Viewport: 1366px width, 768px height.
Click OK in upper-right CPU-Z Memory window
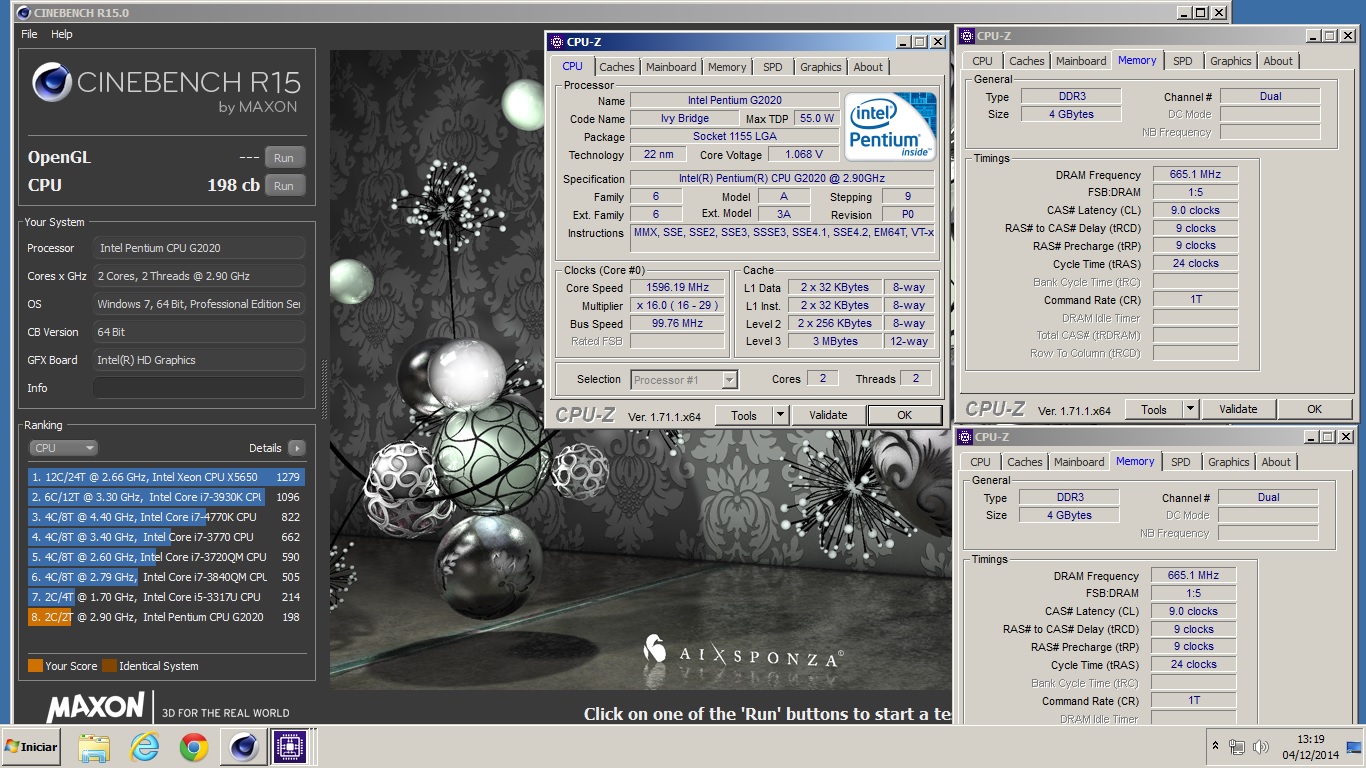click(1314, 409)
